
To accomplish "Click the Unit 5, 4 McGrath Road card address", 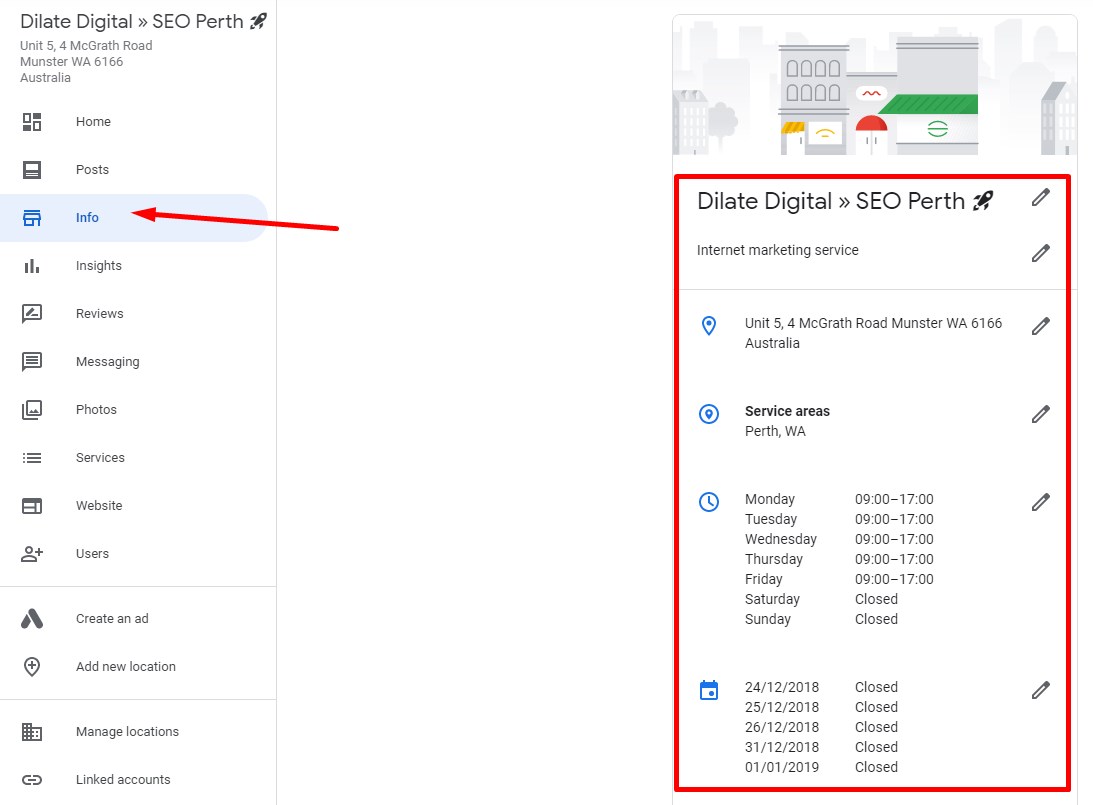I will pyautogui.click(x=873, y=333).
